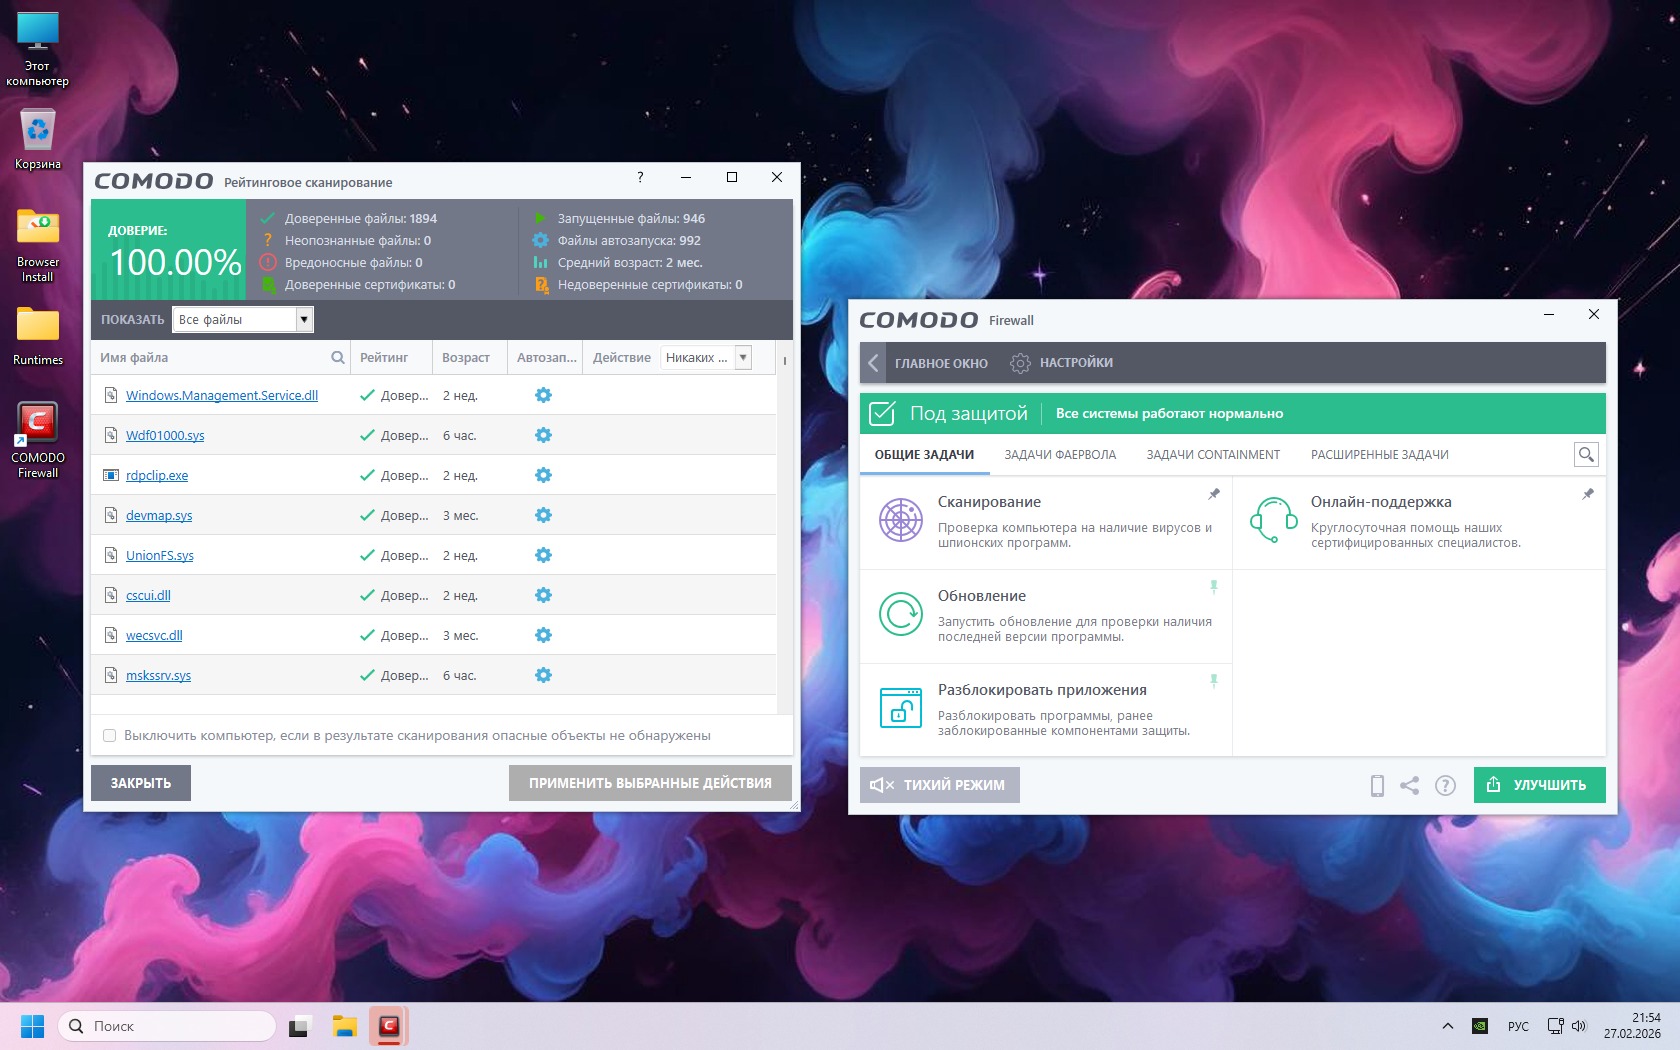The width and height of the screenshot is (1680, 1050).
Task: Click the Unblock applications padlock icon
Action: tap(900, 708)
